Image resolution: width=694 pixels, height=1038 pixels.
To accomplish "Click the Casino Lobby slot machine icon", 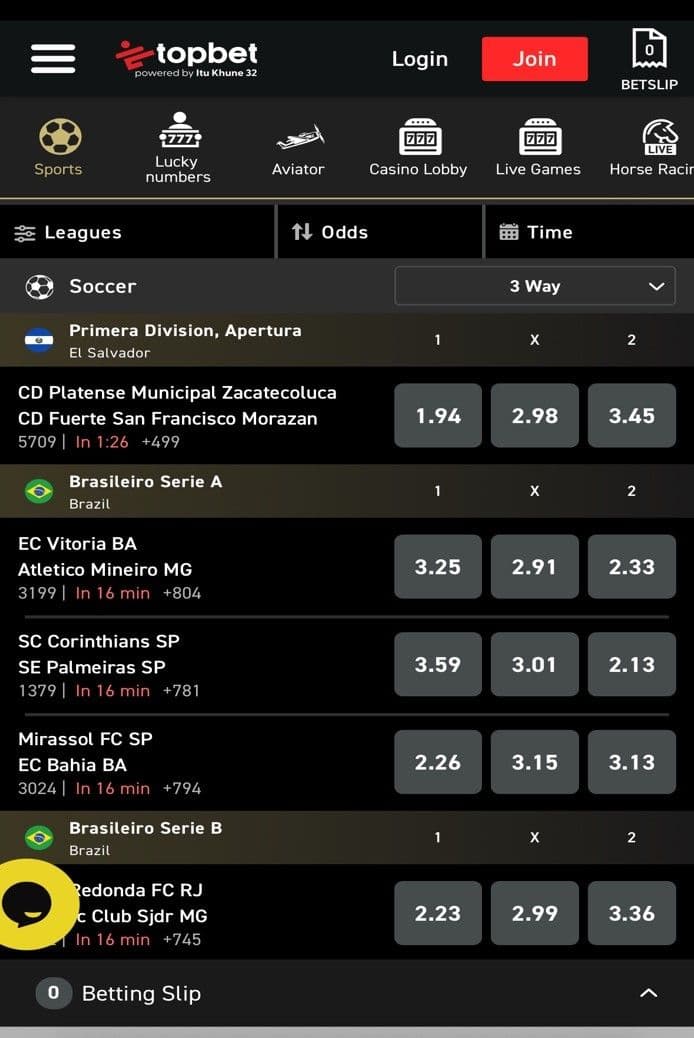I will click(418, 138).
